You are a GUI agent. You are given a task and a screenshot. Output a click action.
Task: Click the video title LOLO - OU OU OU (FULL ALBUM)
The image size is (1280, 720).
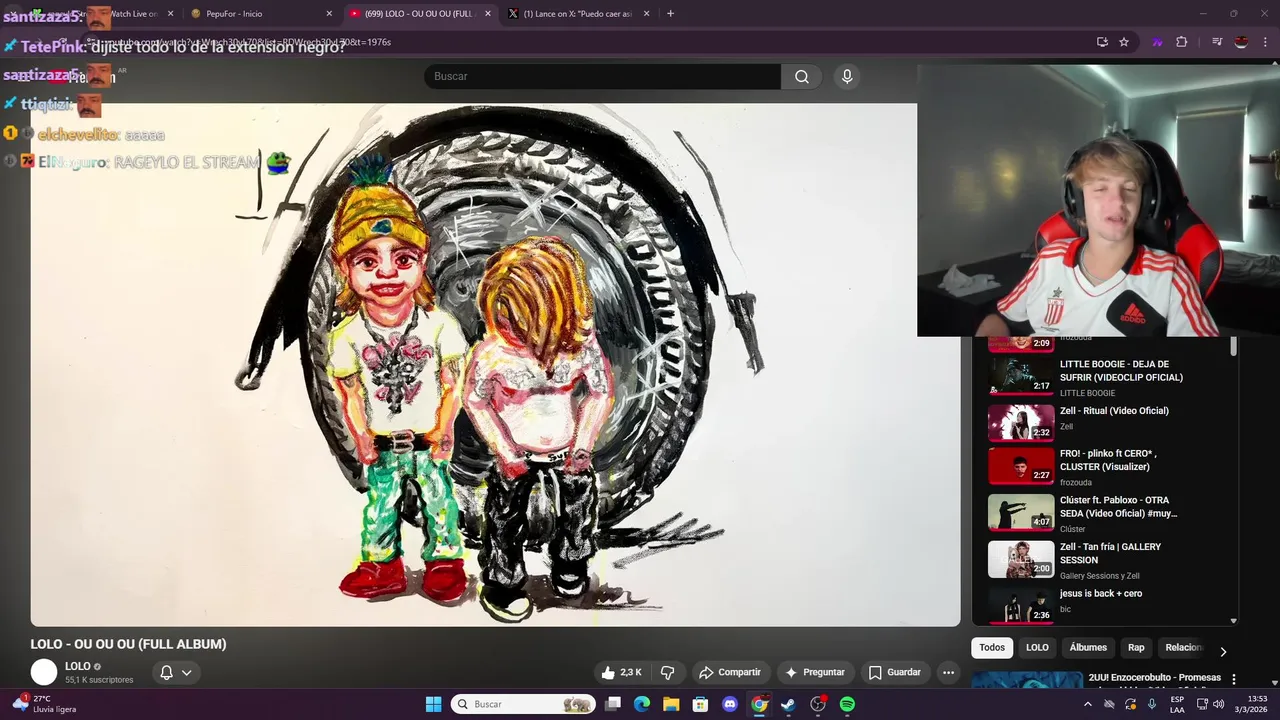(x=128, y=644)
